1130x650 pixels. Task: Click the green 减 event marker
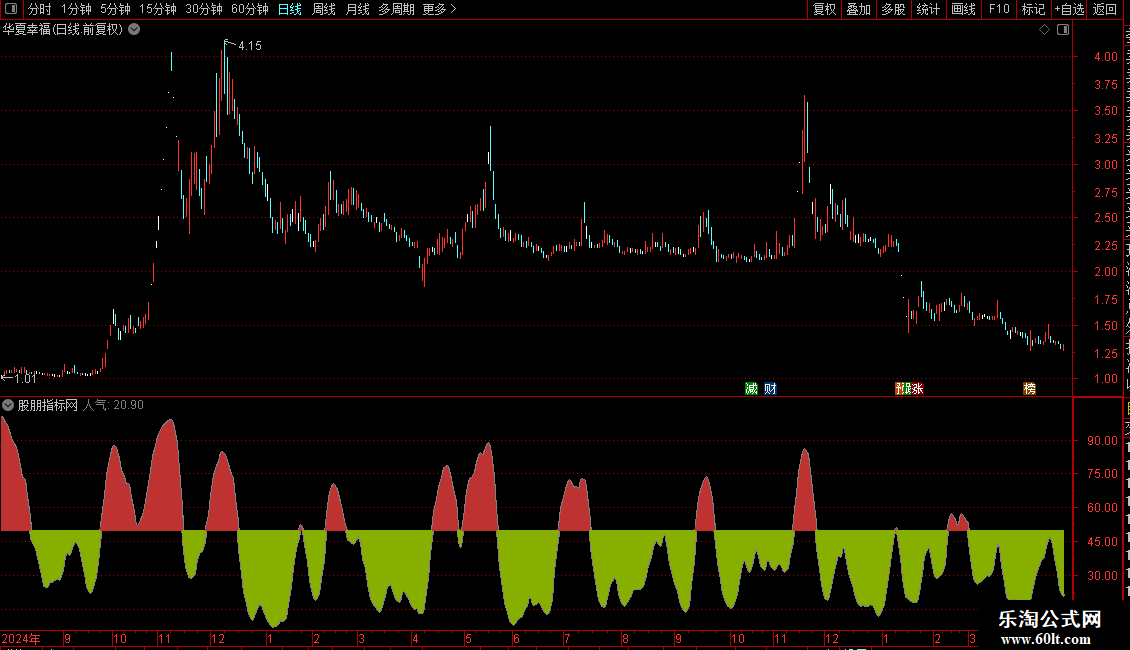[751, 388]
